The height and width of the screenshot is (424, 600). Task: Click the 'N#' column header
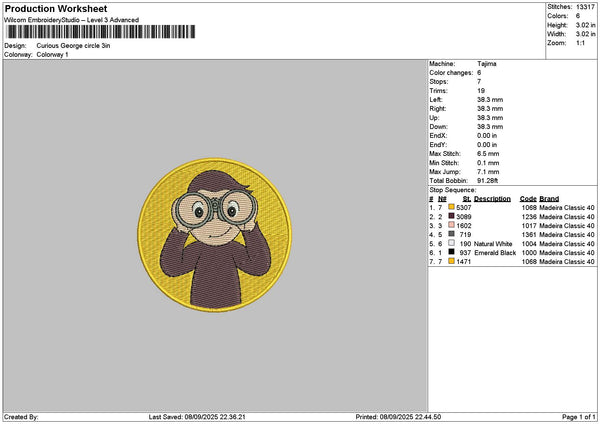(442, 199)
